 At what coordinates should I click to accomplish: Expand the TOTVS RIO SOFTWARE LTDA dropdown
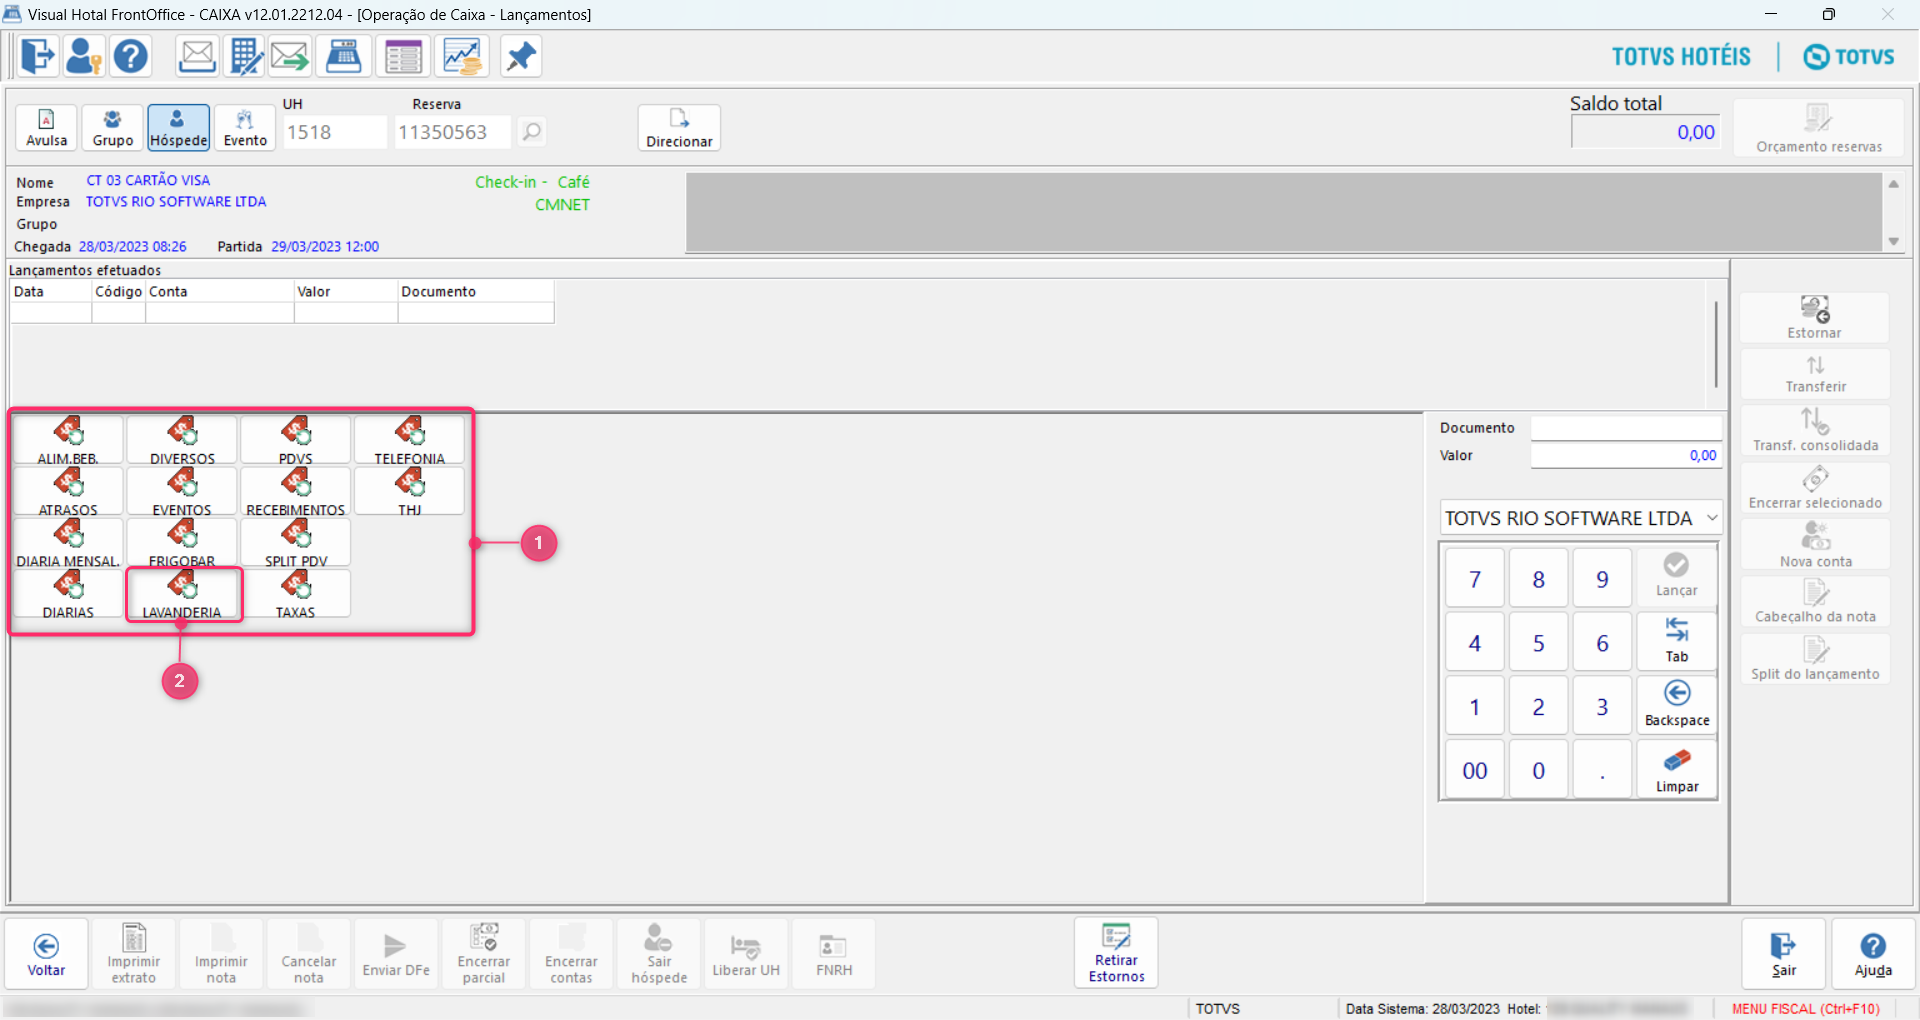(1711, 518)
